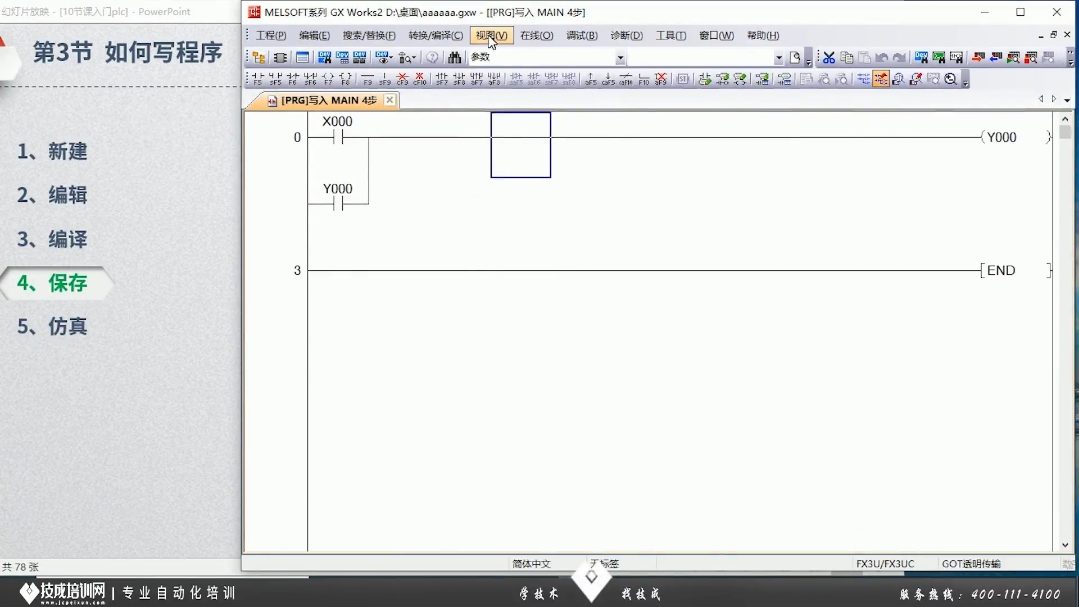Click the page preview icon beside the combo box
The image size is (1079, 607).
pos(795,58)
